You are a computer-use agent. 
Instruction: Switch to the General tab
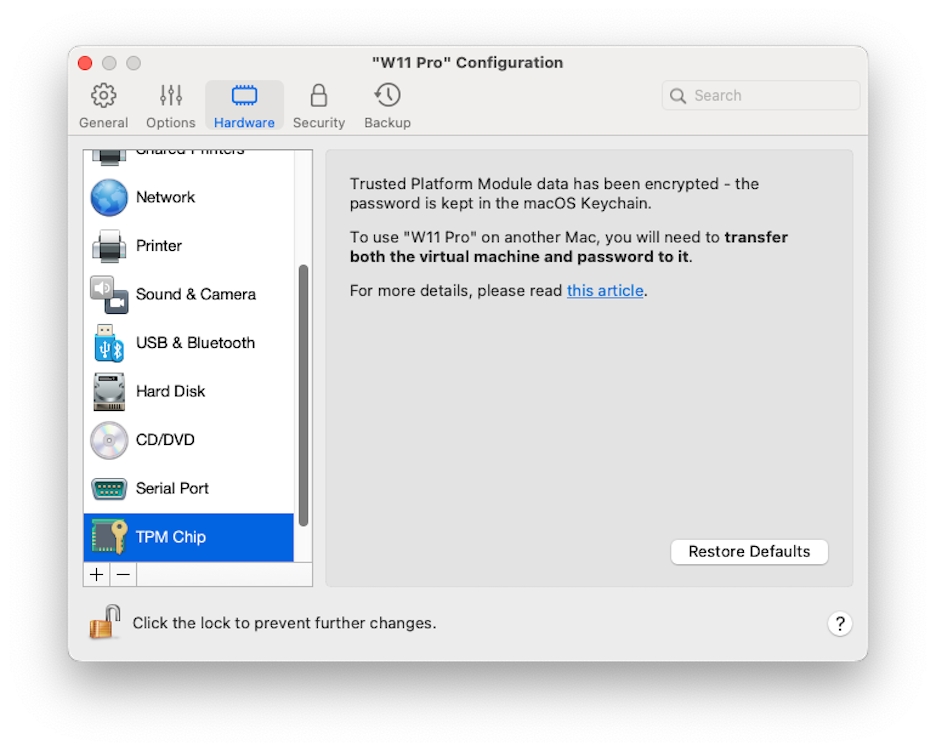104,106
